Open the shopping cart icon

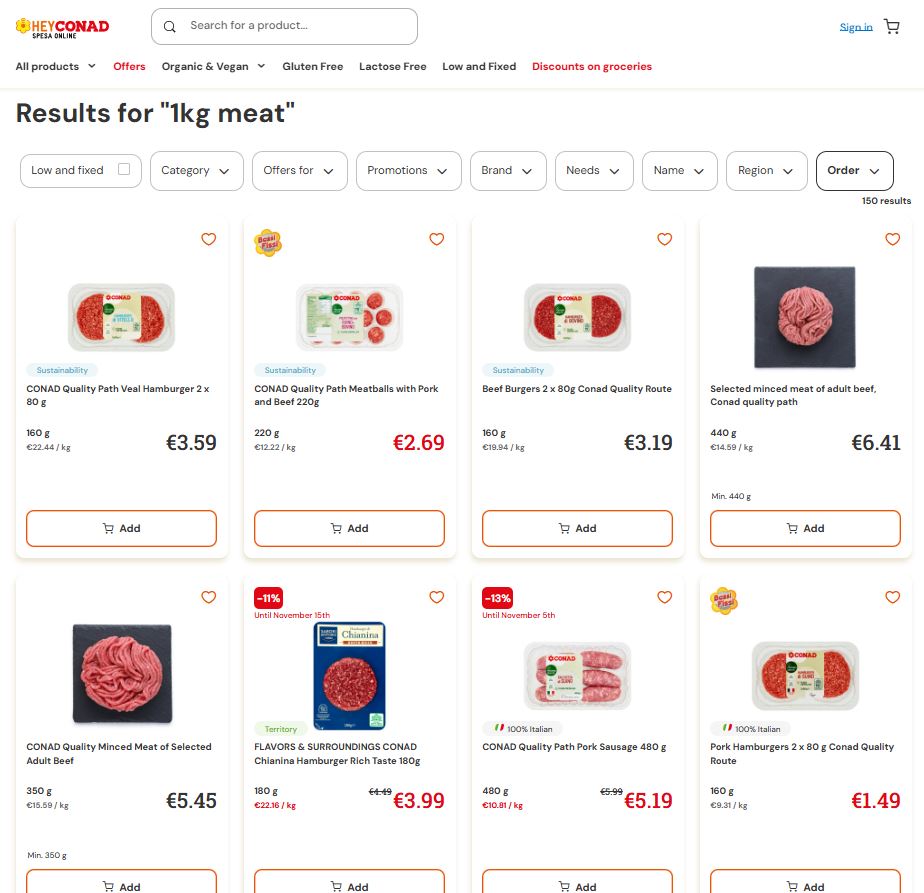click(x=891, y=27)
